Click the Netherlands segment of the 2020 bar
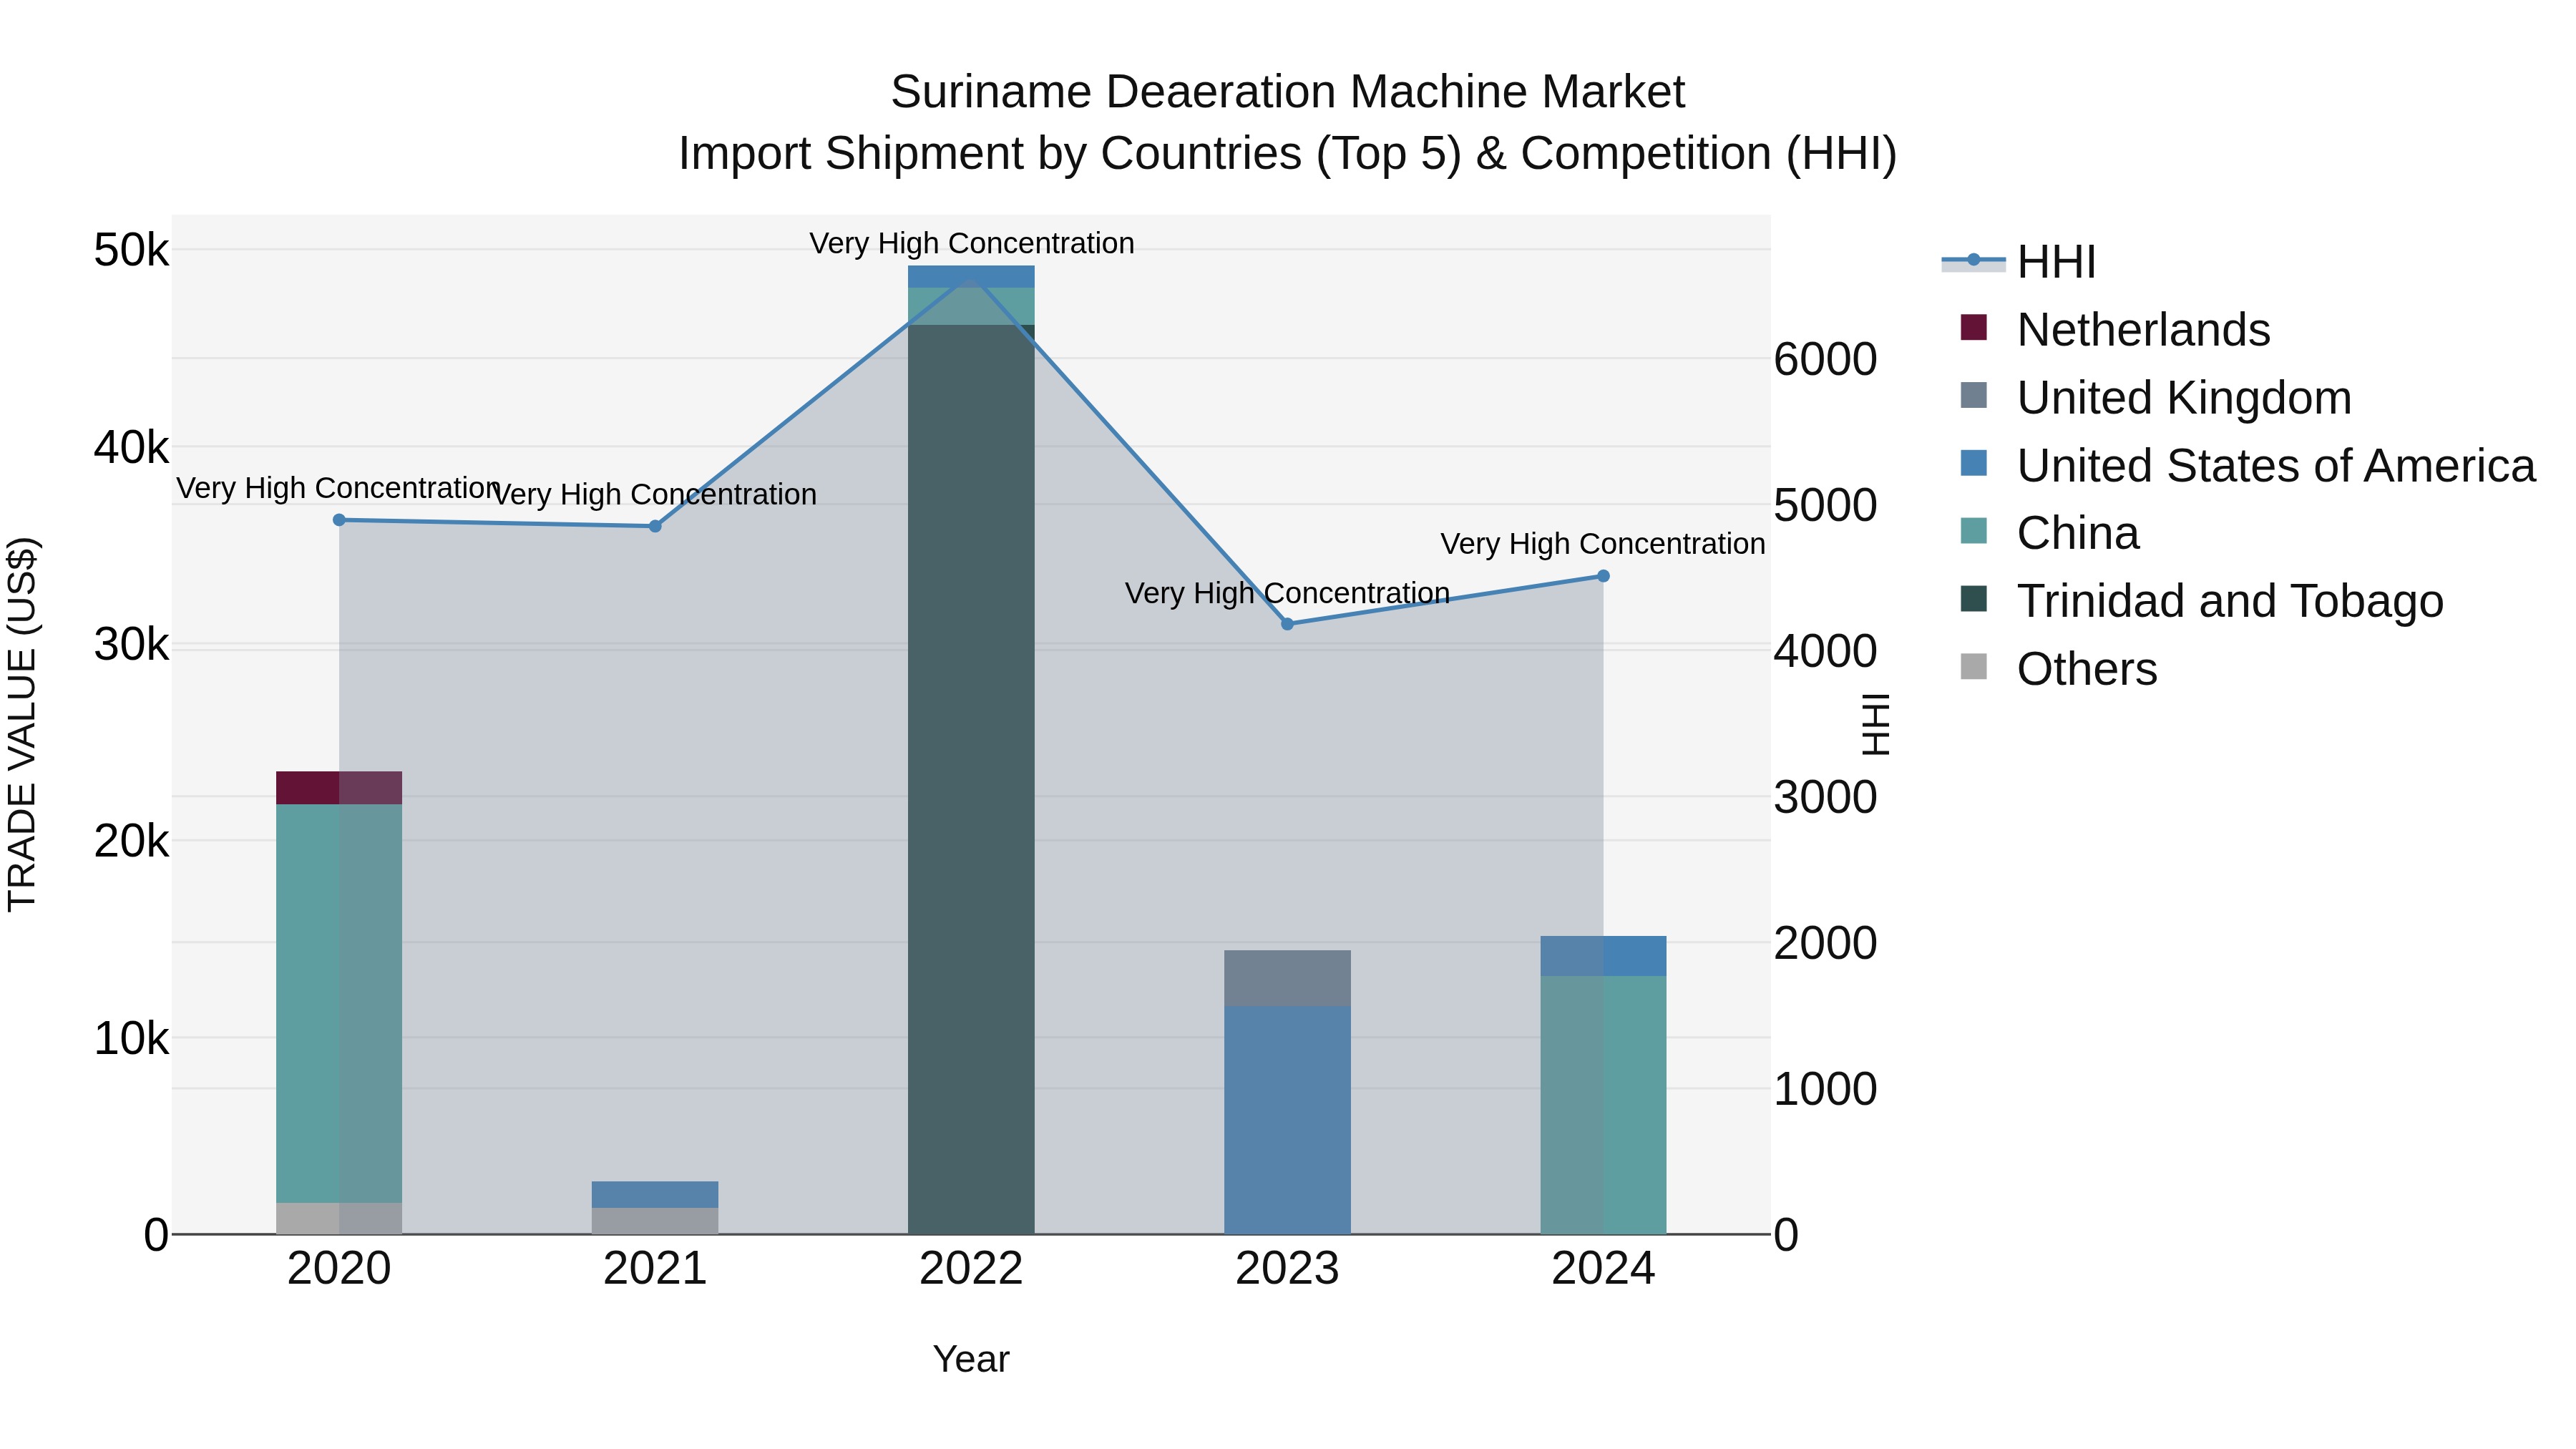The height and width of the screenshot is (1449, 2576). point(339,788)
